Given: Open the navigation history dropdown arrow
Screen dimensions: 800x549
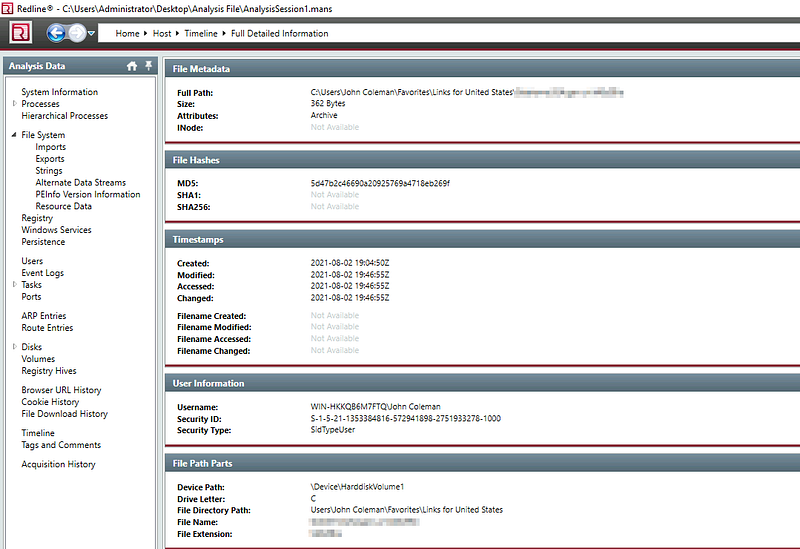Looking at the screenshot, I should coord(91,34).
